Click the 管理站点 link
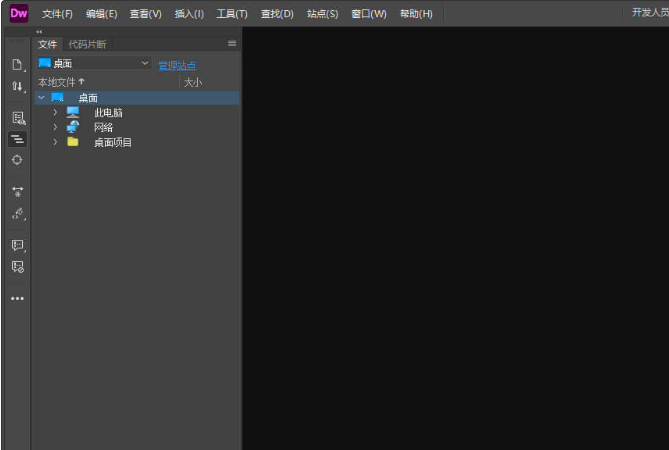The image size is (669, 450). [177, 66]
